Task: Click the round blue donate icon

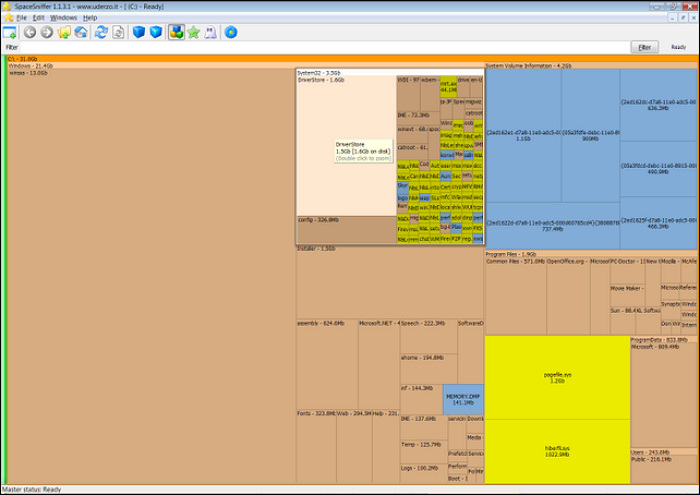Action: (x=231, y=32)
